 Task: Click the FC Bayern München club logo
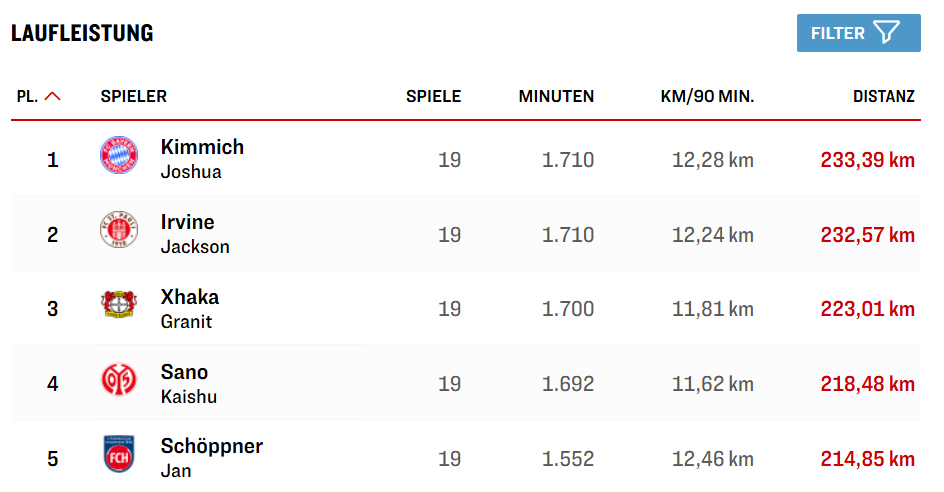click(x=118, y=158)
